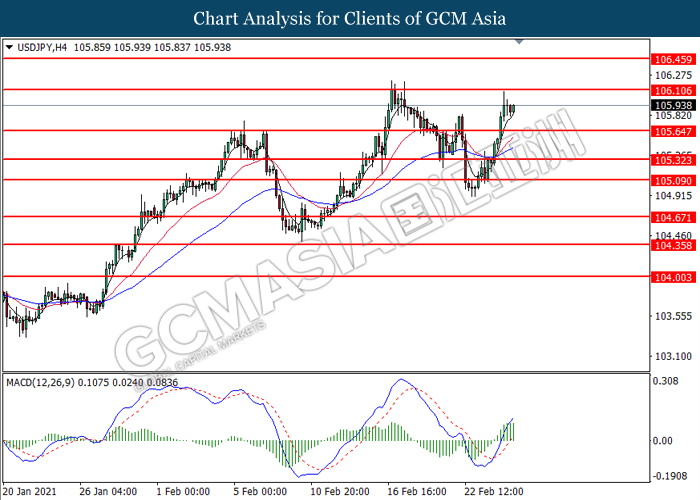Screen dimensions: 700x500
Task: Click the chart shift triangle marker at top
Action: (519, 42)
